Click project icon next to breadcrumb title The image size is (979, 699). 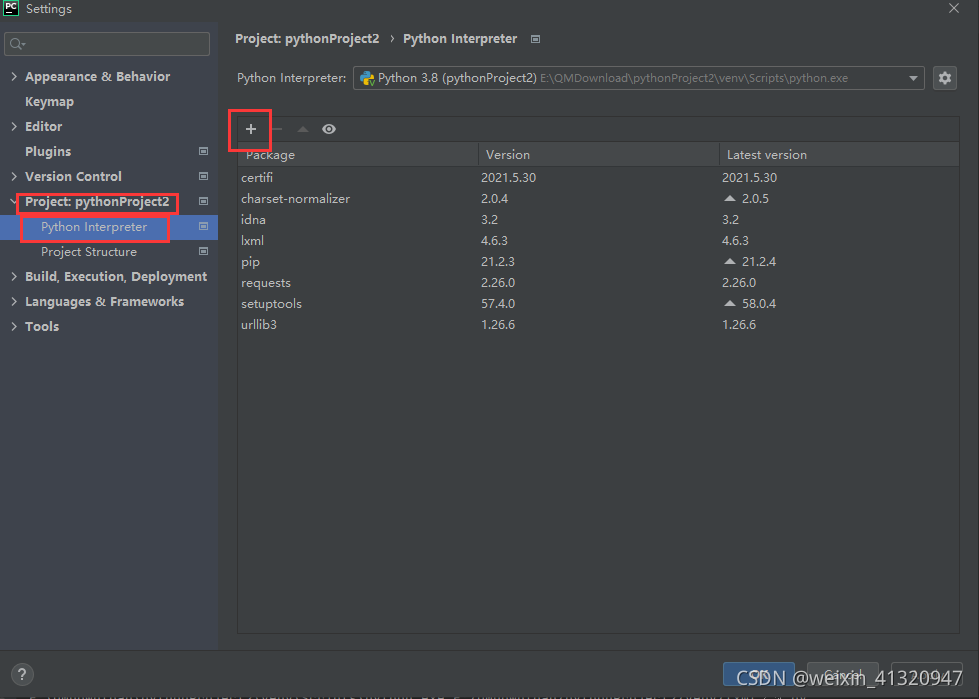point(536,39)
